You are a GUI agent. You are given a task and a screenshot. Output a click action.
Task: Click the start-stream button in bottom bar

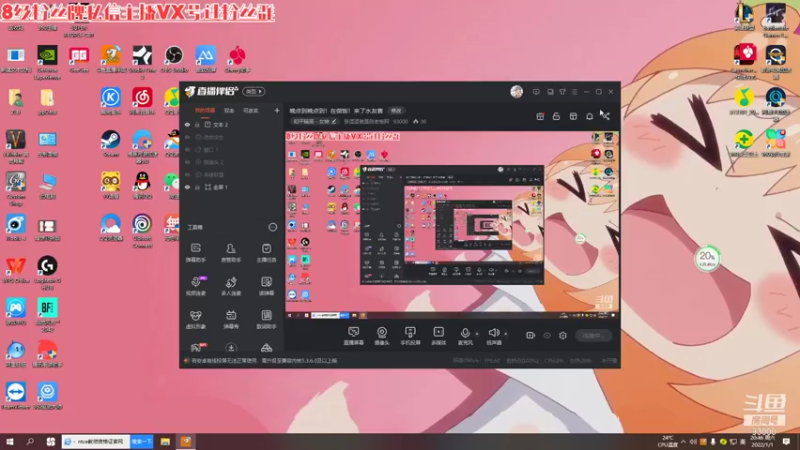coord(593,335)
